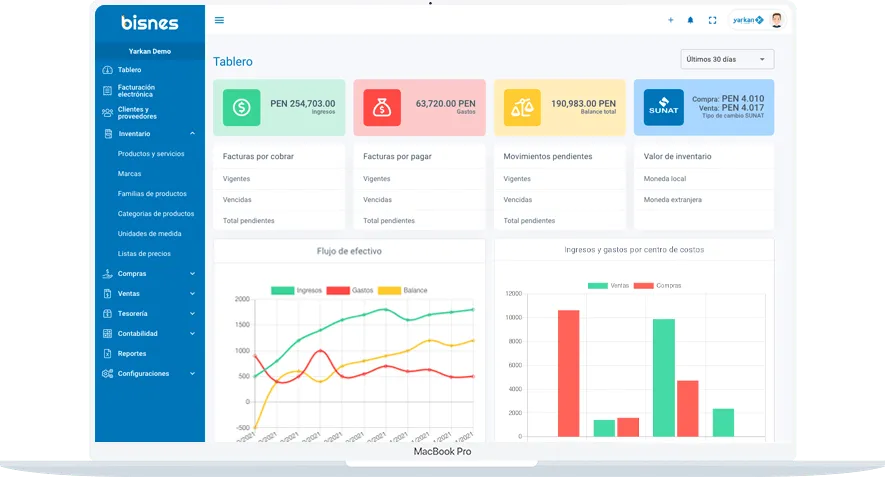
Task: Click Total pendientes under Facturas por cobrar
Action: click(x=248, y=221)
